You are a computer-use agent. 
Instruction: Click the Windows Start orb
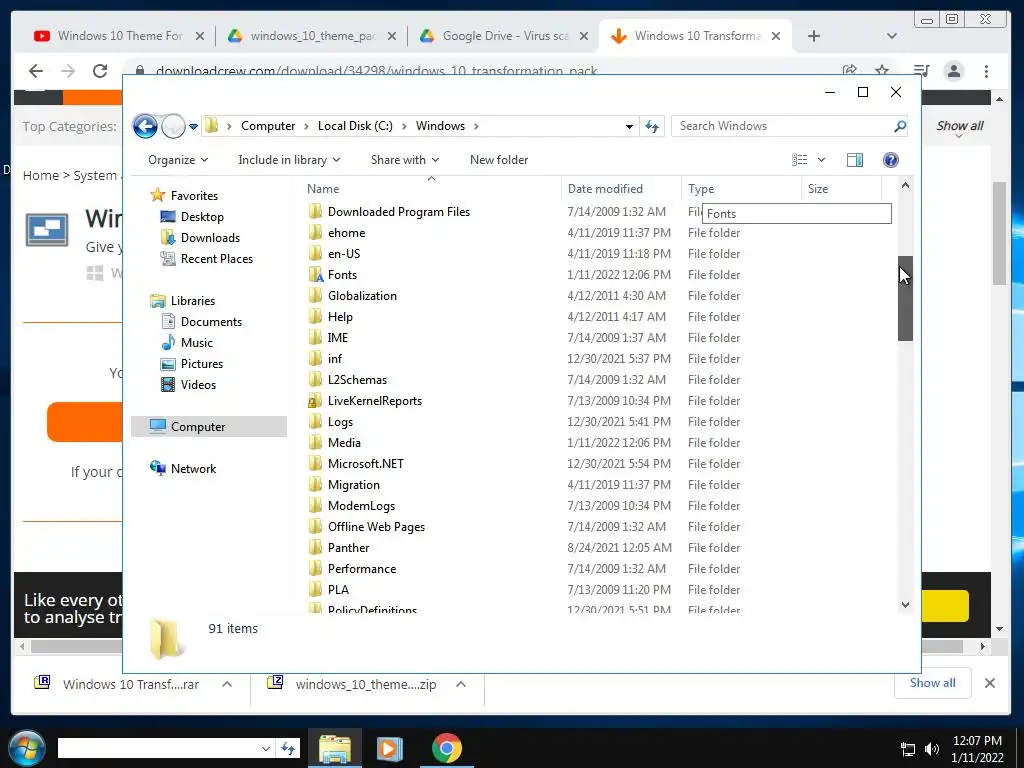coord(26,748)
